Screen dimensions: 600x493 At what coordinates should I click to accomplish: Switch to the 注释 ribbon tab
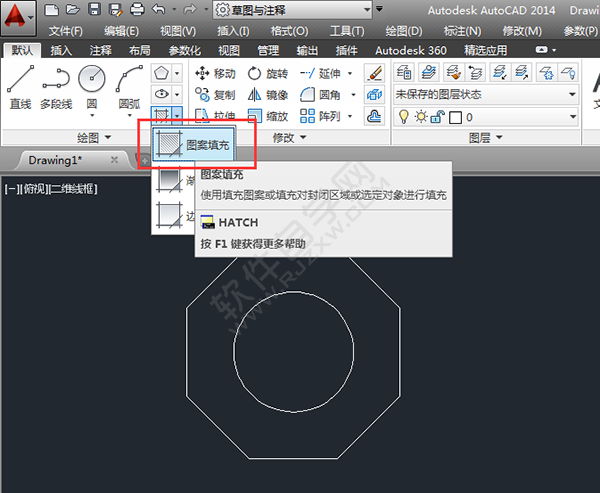coord(101,50)
